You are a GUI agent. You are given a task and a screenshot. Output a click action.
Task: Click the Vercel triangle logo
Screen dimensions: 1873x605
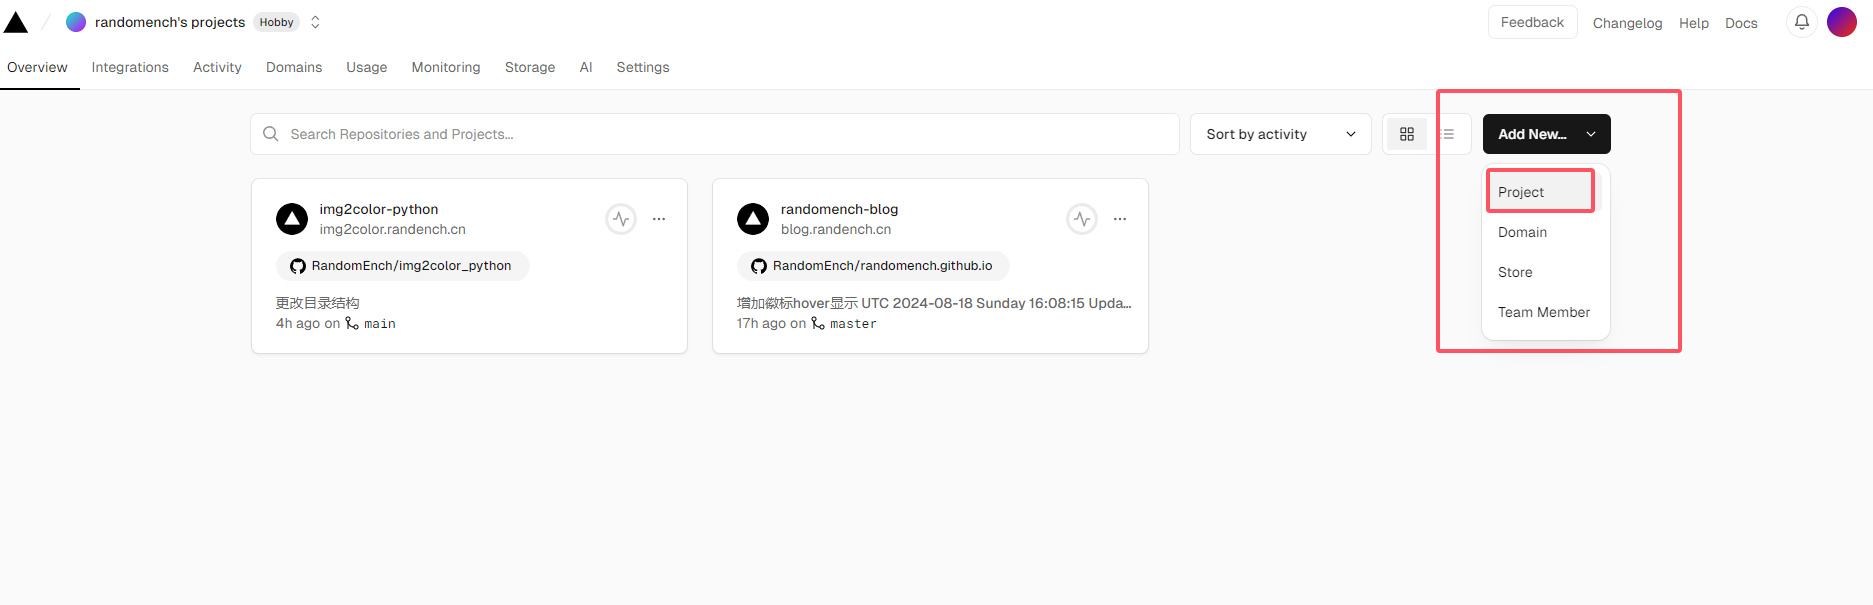[16, 22]
